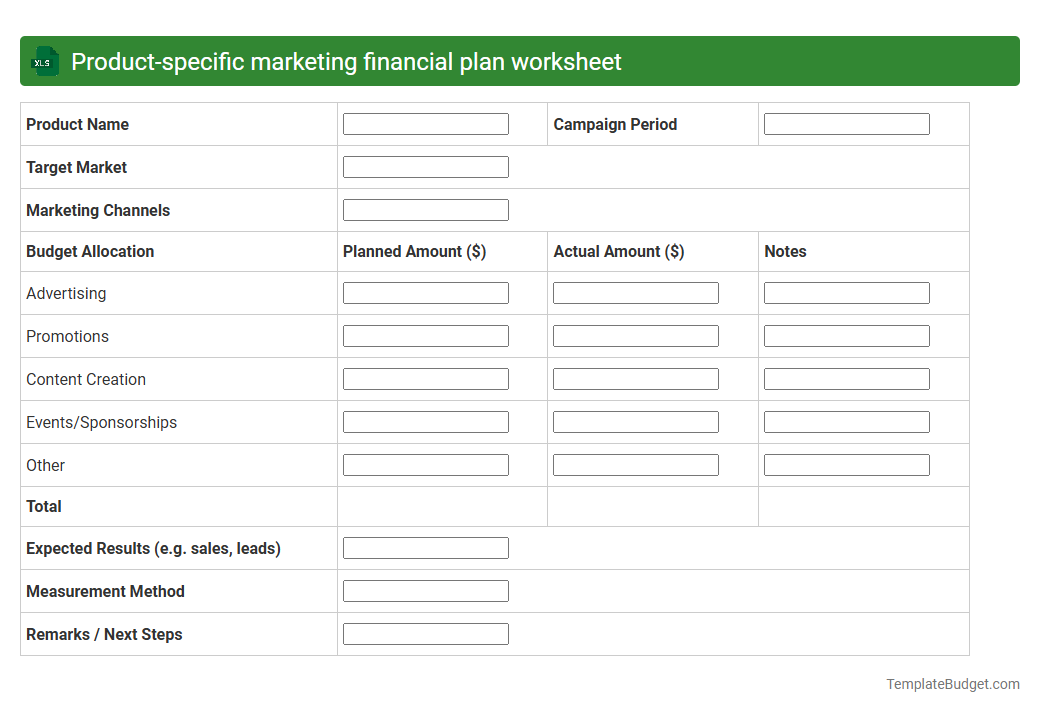Click the Events/Sponsorships notes input
This screenshot has height=713, width=1040.
pos(846,421)
